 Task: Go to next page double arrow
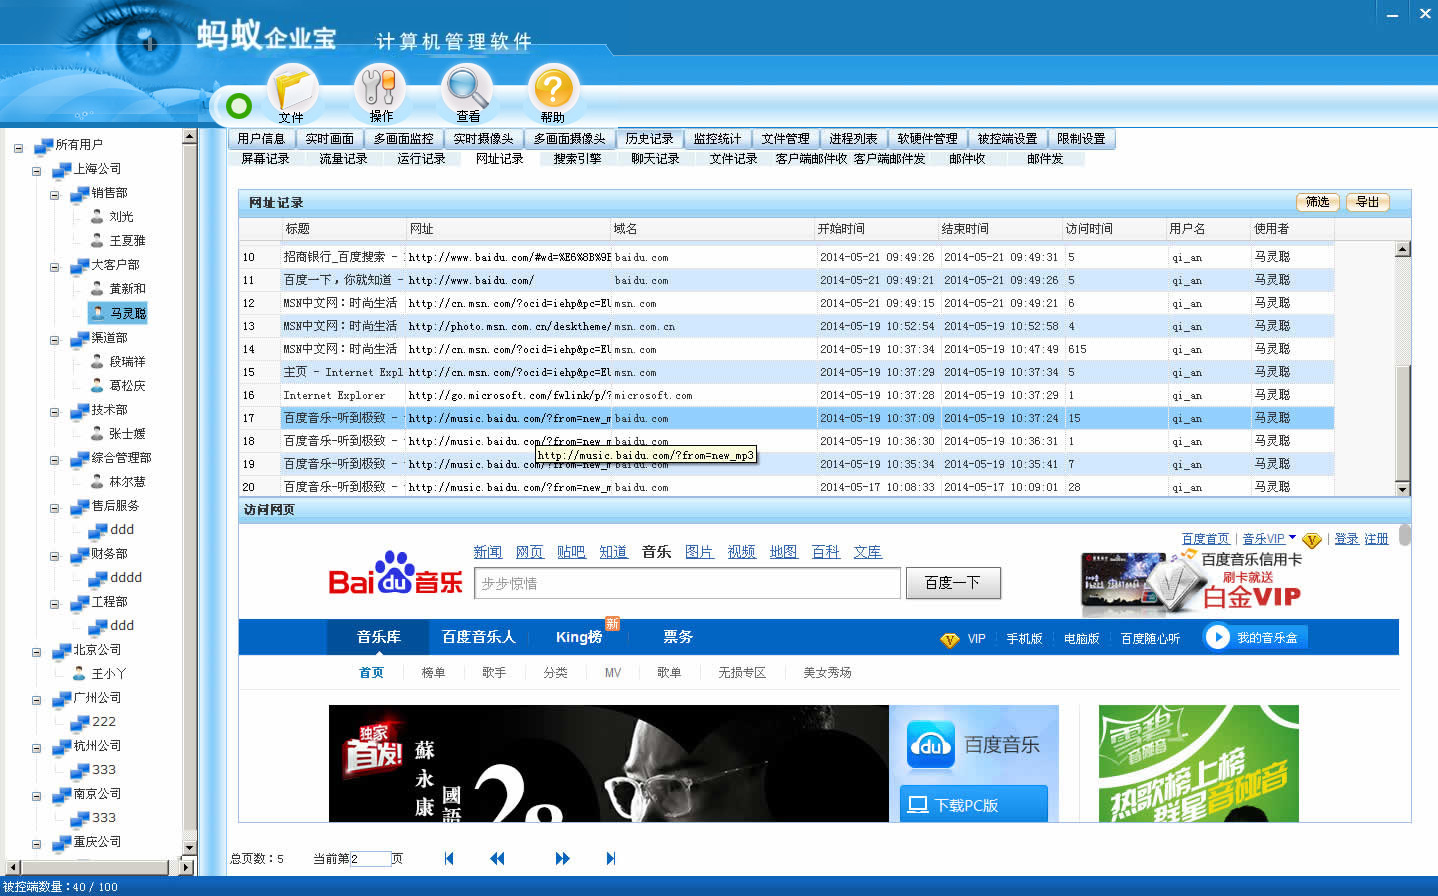click(562, 858)
